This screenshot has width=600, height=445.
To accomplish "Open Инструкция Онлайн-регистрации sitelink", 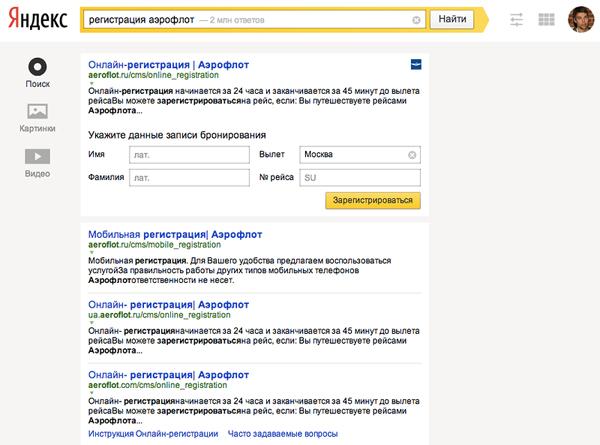I will coord(152,433).
